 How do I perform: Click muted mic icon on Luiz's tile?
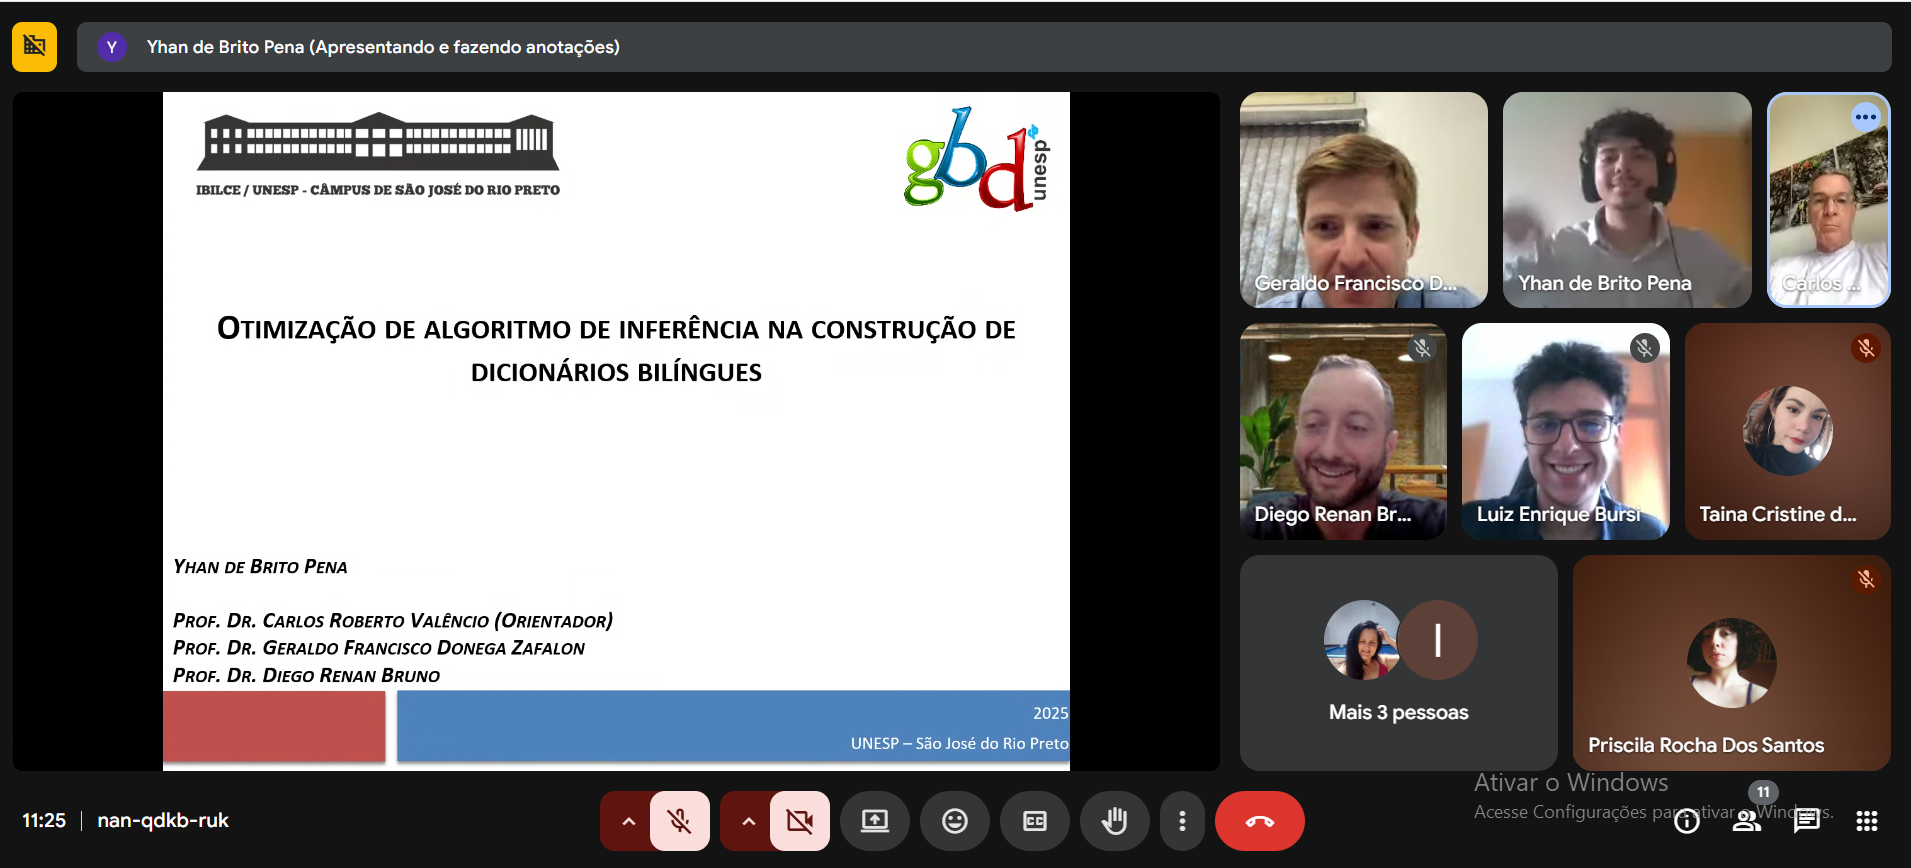[1645, 348]
